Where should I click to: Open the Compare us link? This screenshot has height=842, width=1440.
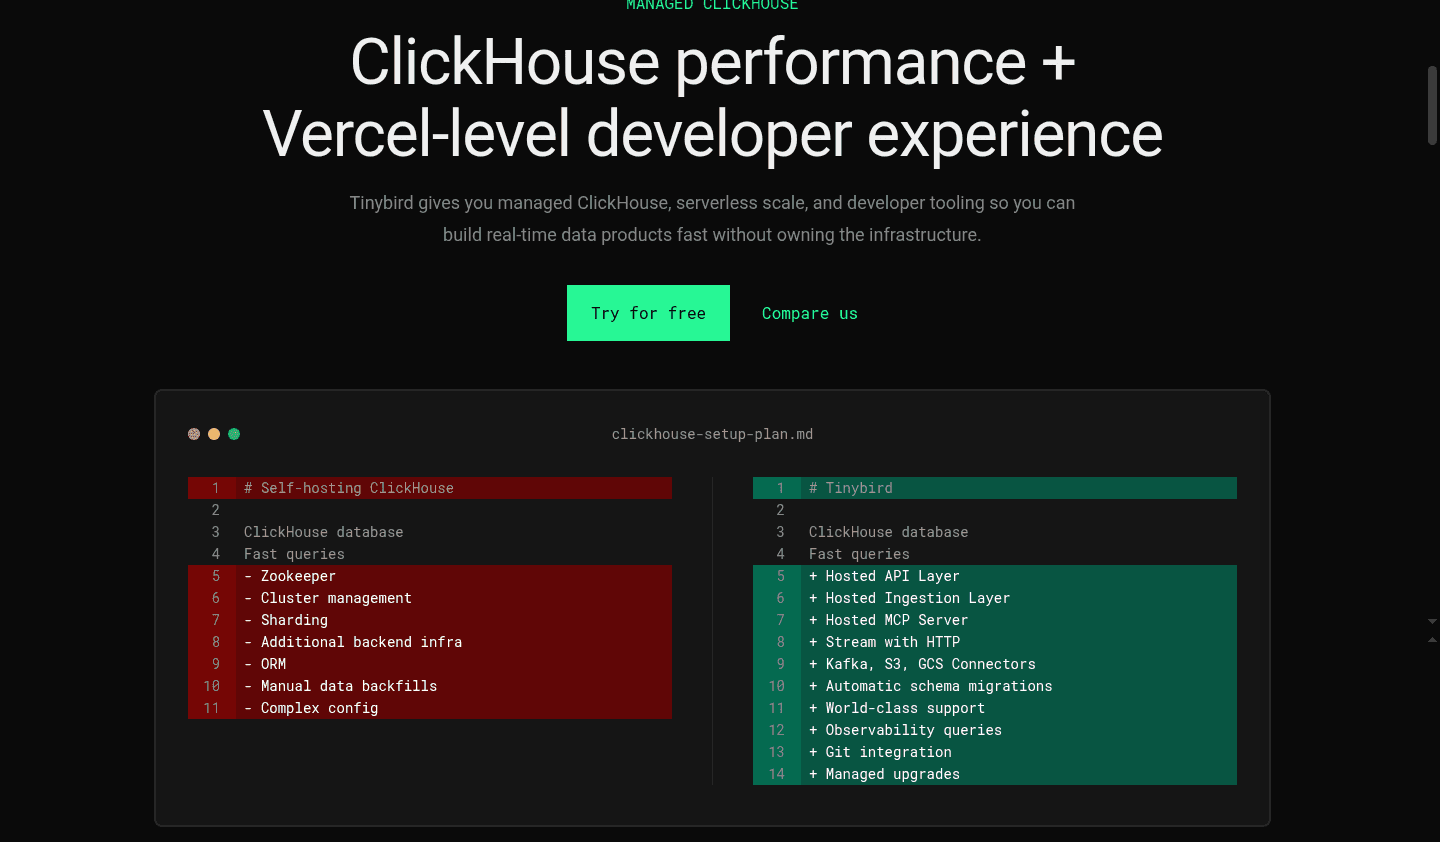pos(810,313)
